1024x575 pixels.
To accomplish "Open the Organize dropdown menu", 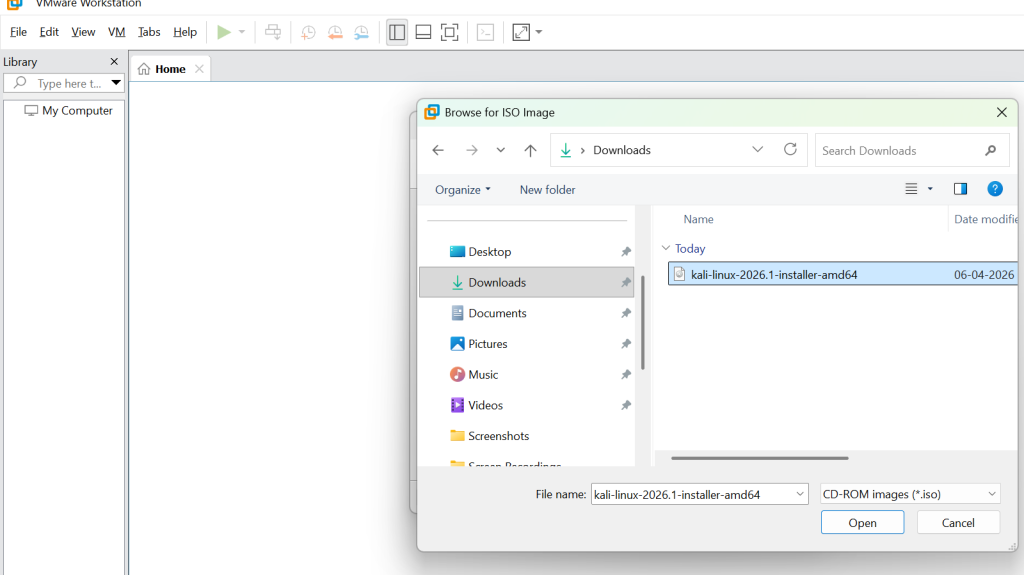I will click(x=462, y=189).
